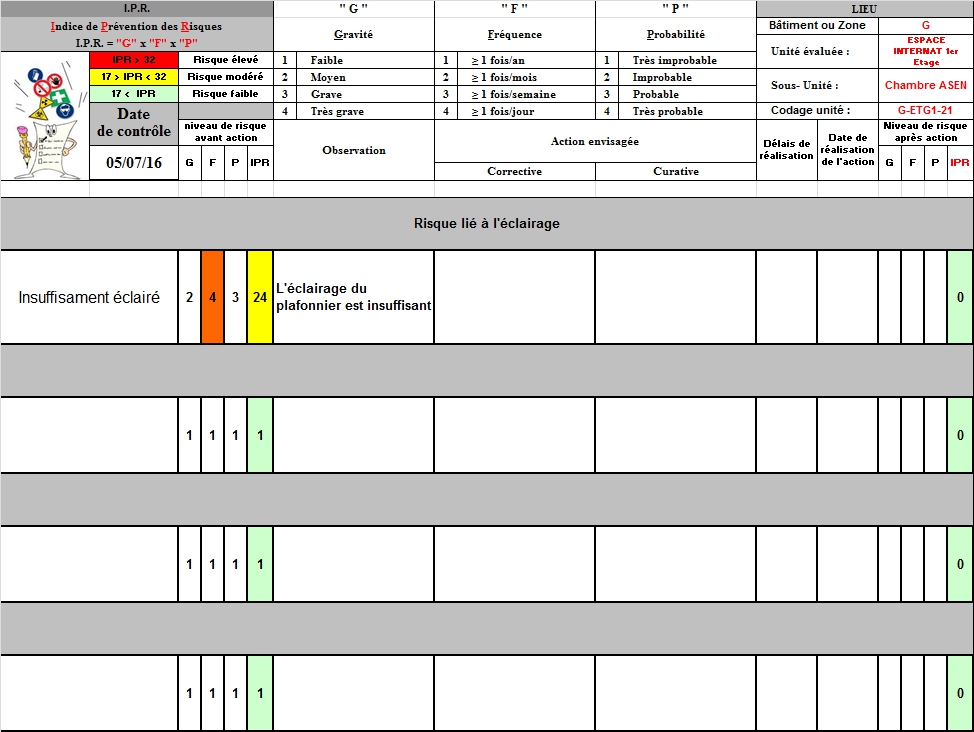Click the "Délais de réalisation" column header

786,150
